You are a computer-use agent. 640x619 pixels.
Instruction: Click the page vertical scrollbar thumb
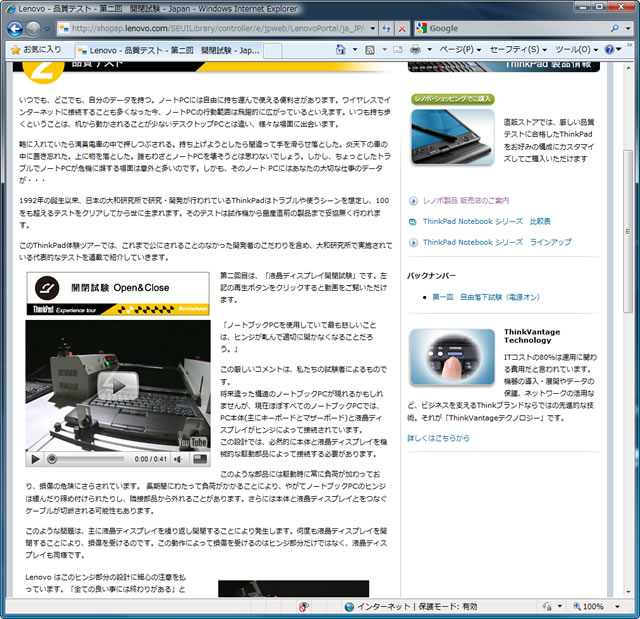click(x=628, y=231)
